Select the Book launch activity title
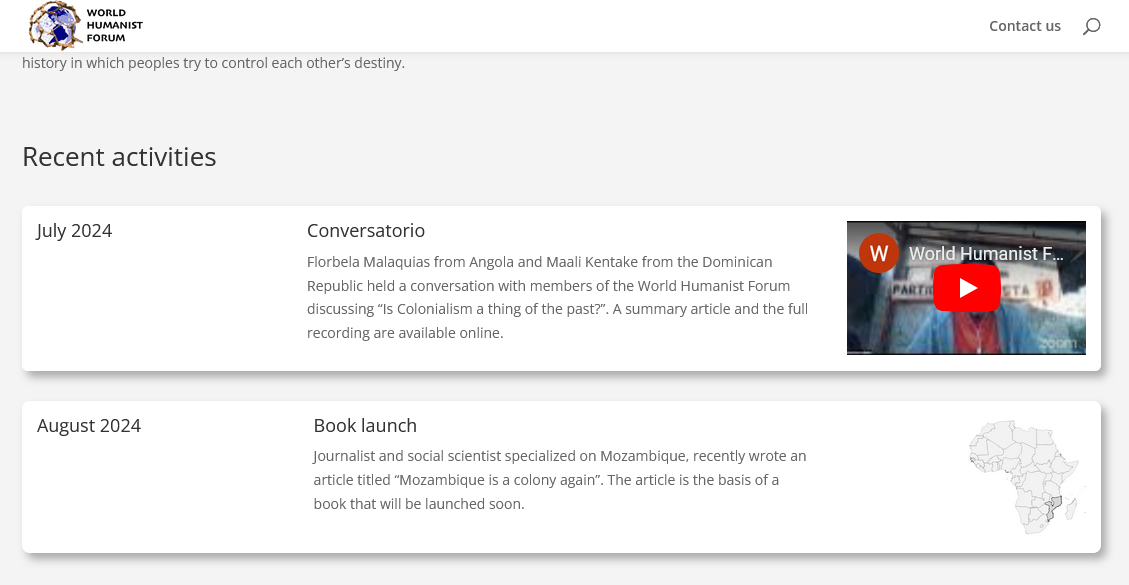Viewport: 1129px width, 585px height. [365, 425]
